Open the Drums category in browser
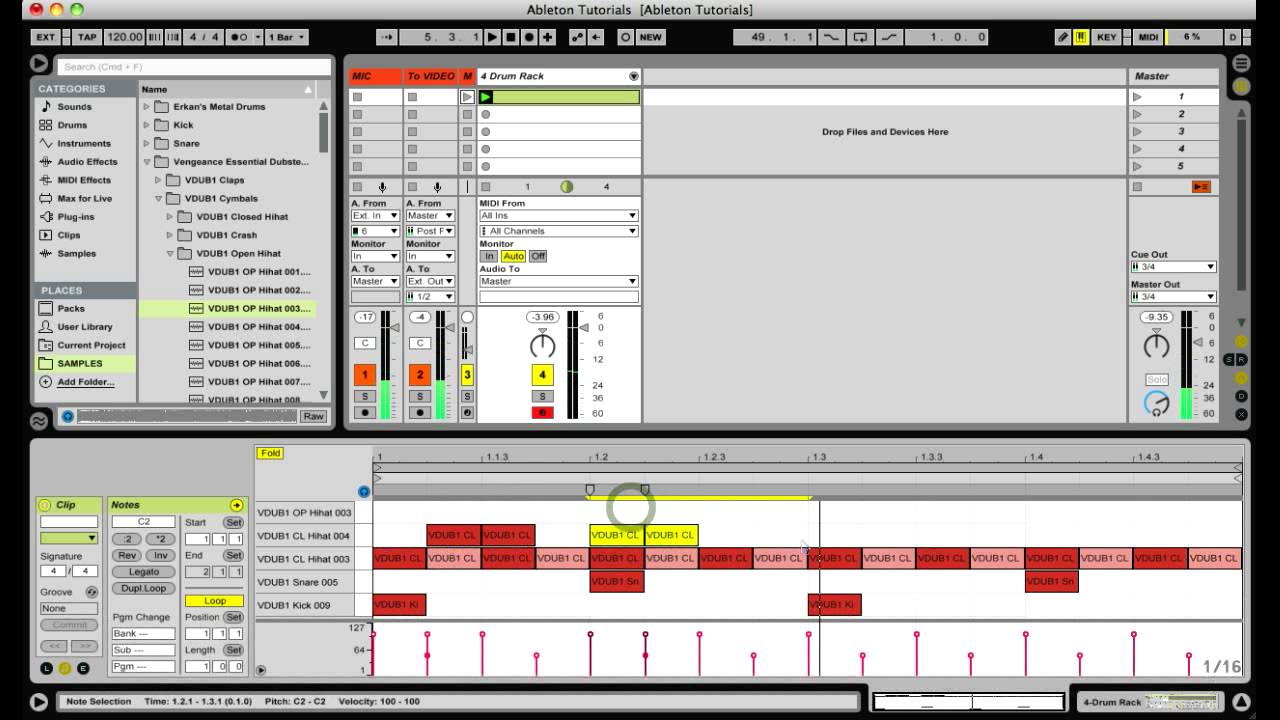 pyautogui.click(x=72, y=125)
